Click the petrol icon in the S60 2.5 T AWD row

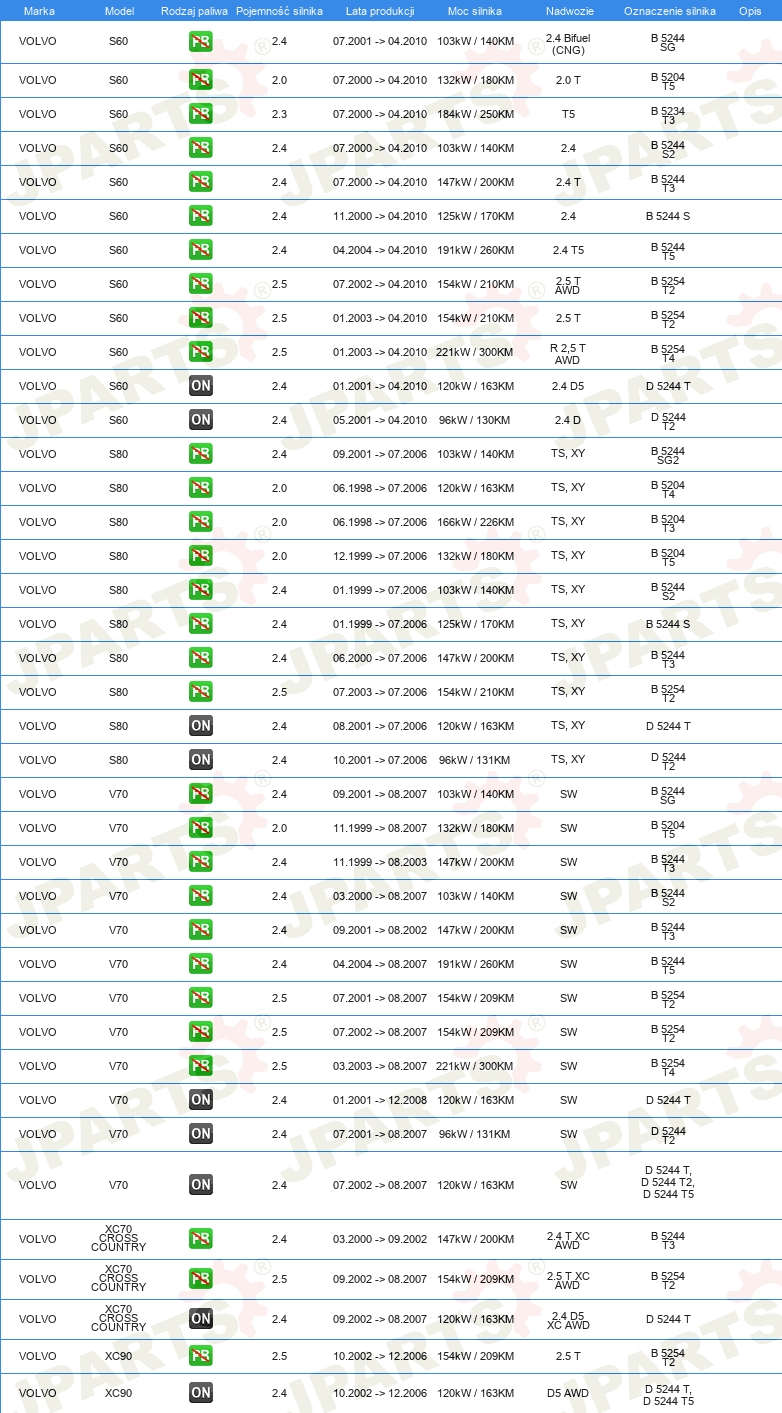click(201, 284)
